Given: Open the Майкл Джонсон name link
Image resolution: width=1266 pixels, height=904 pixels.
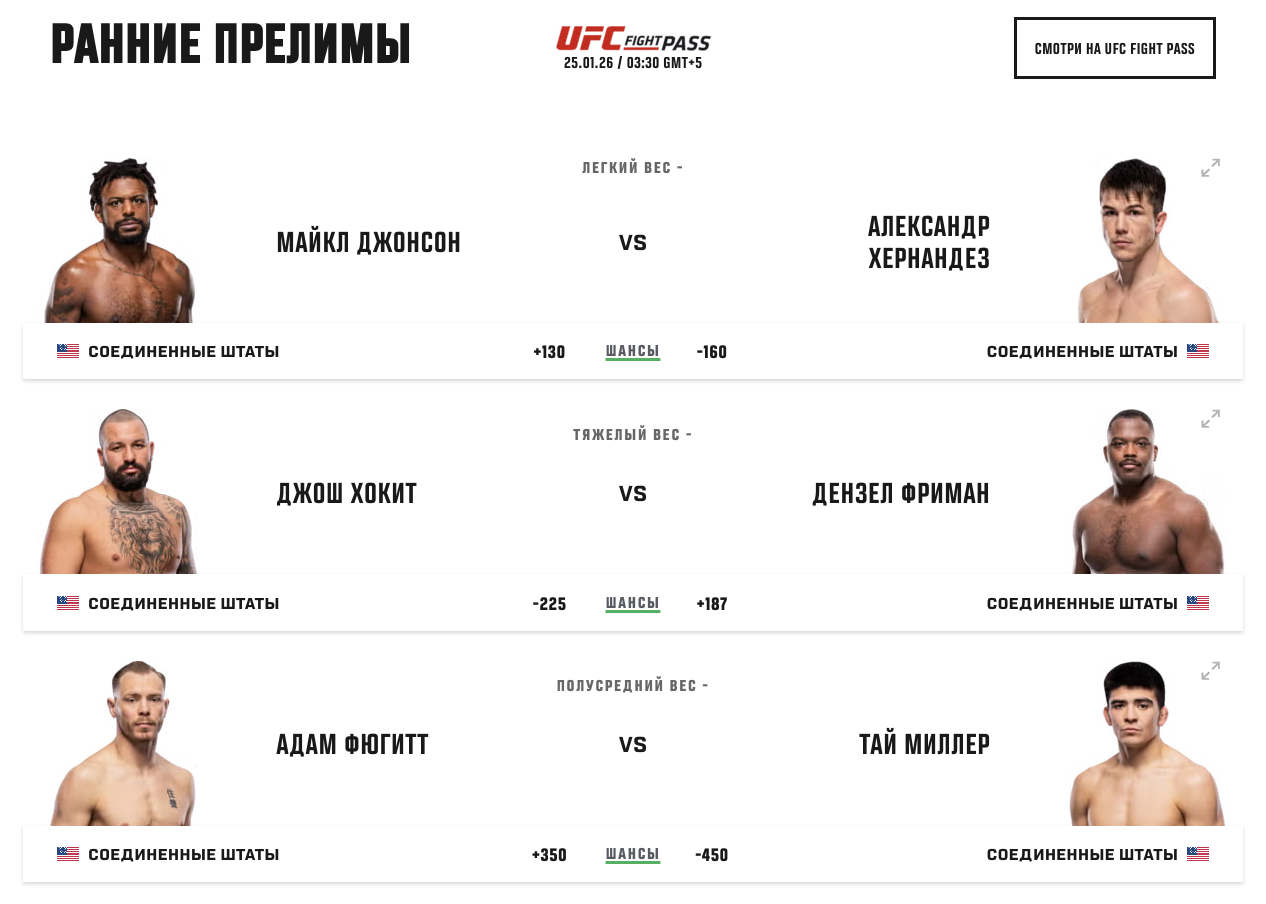Looking at the screenshot, I should pyautogui.click(x=368, y=243).
